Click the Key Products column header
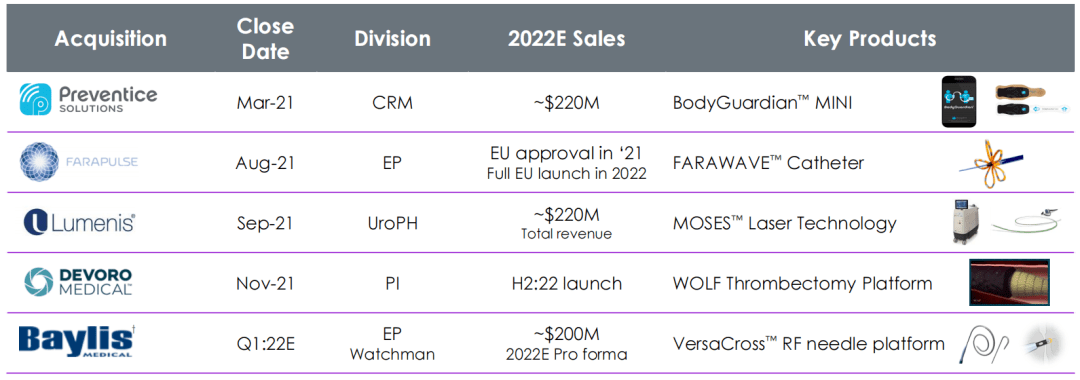This screenshot has width=1080, height=380. [x=870, y=38]
